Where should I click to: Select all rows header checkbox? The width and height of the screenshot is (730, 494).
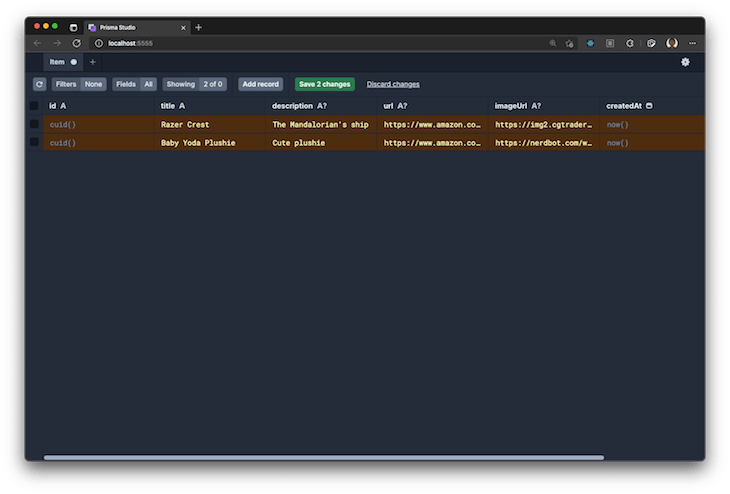point(34,106)
